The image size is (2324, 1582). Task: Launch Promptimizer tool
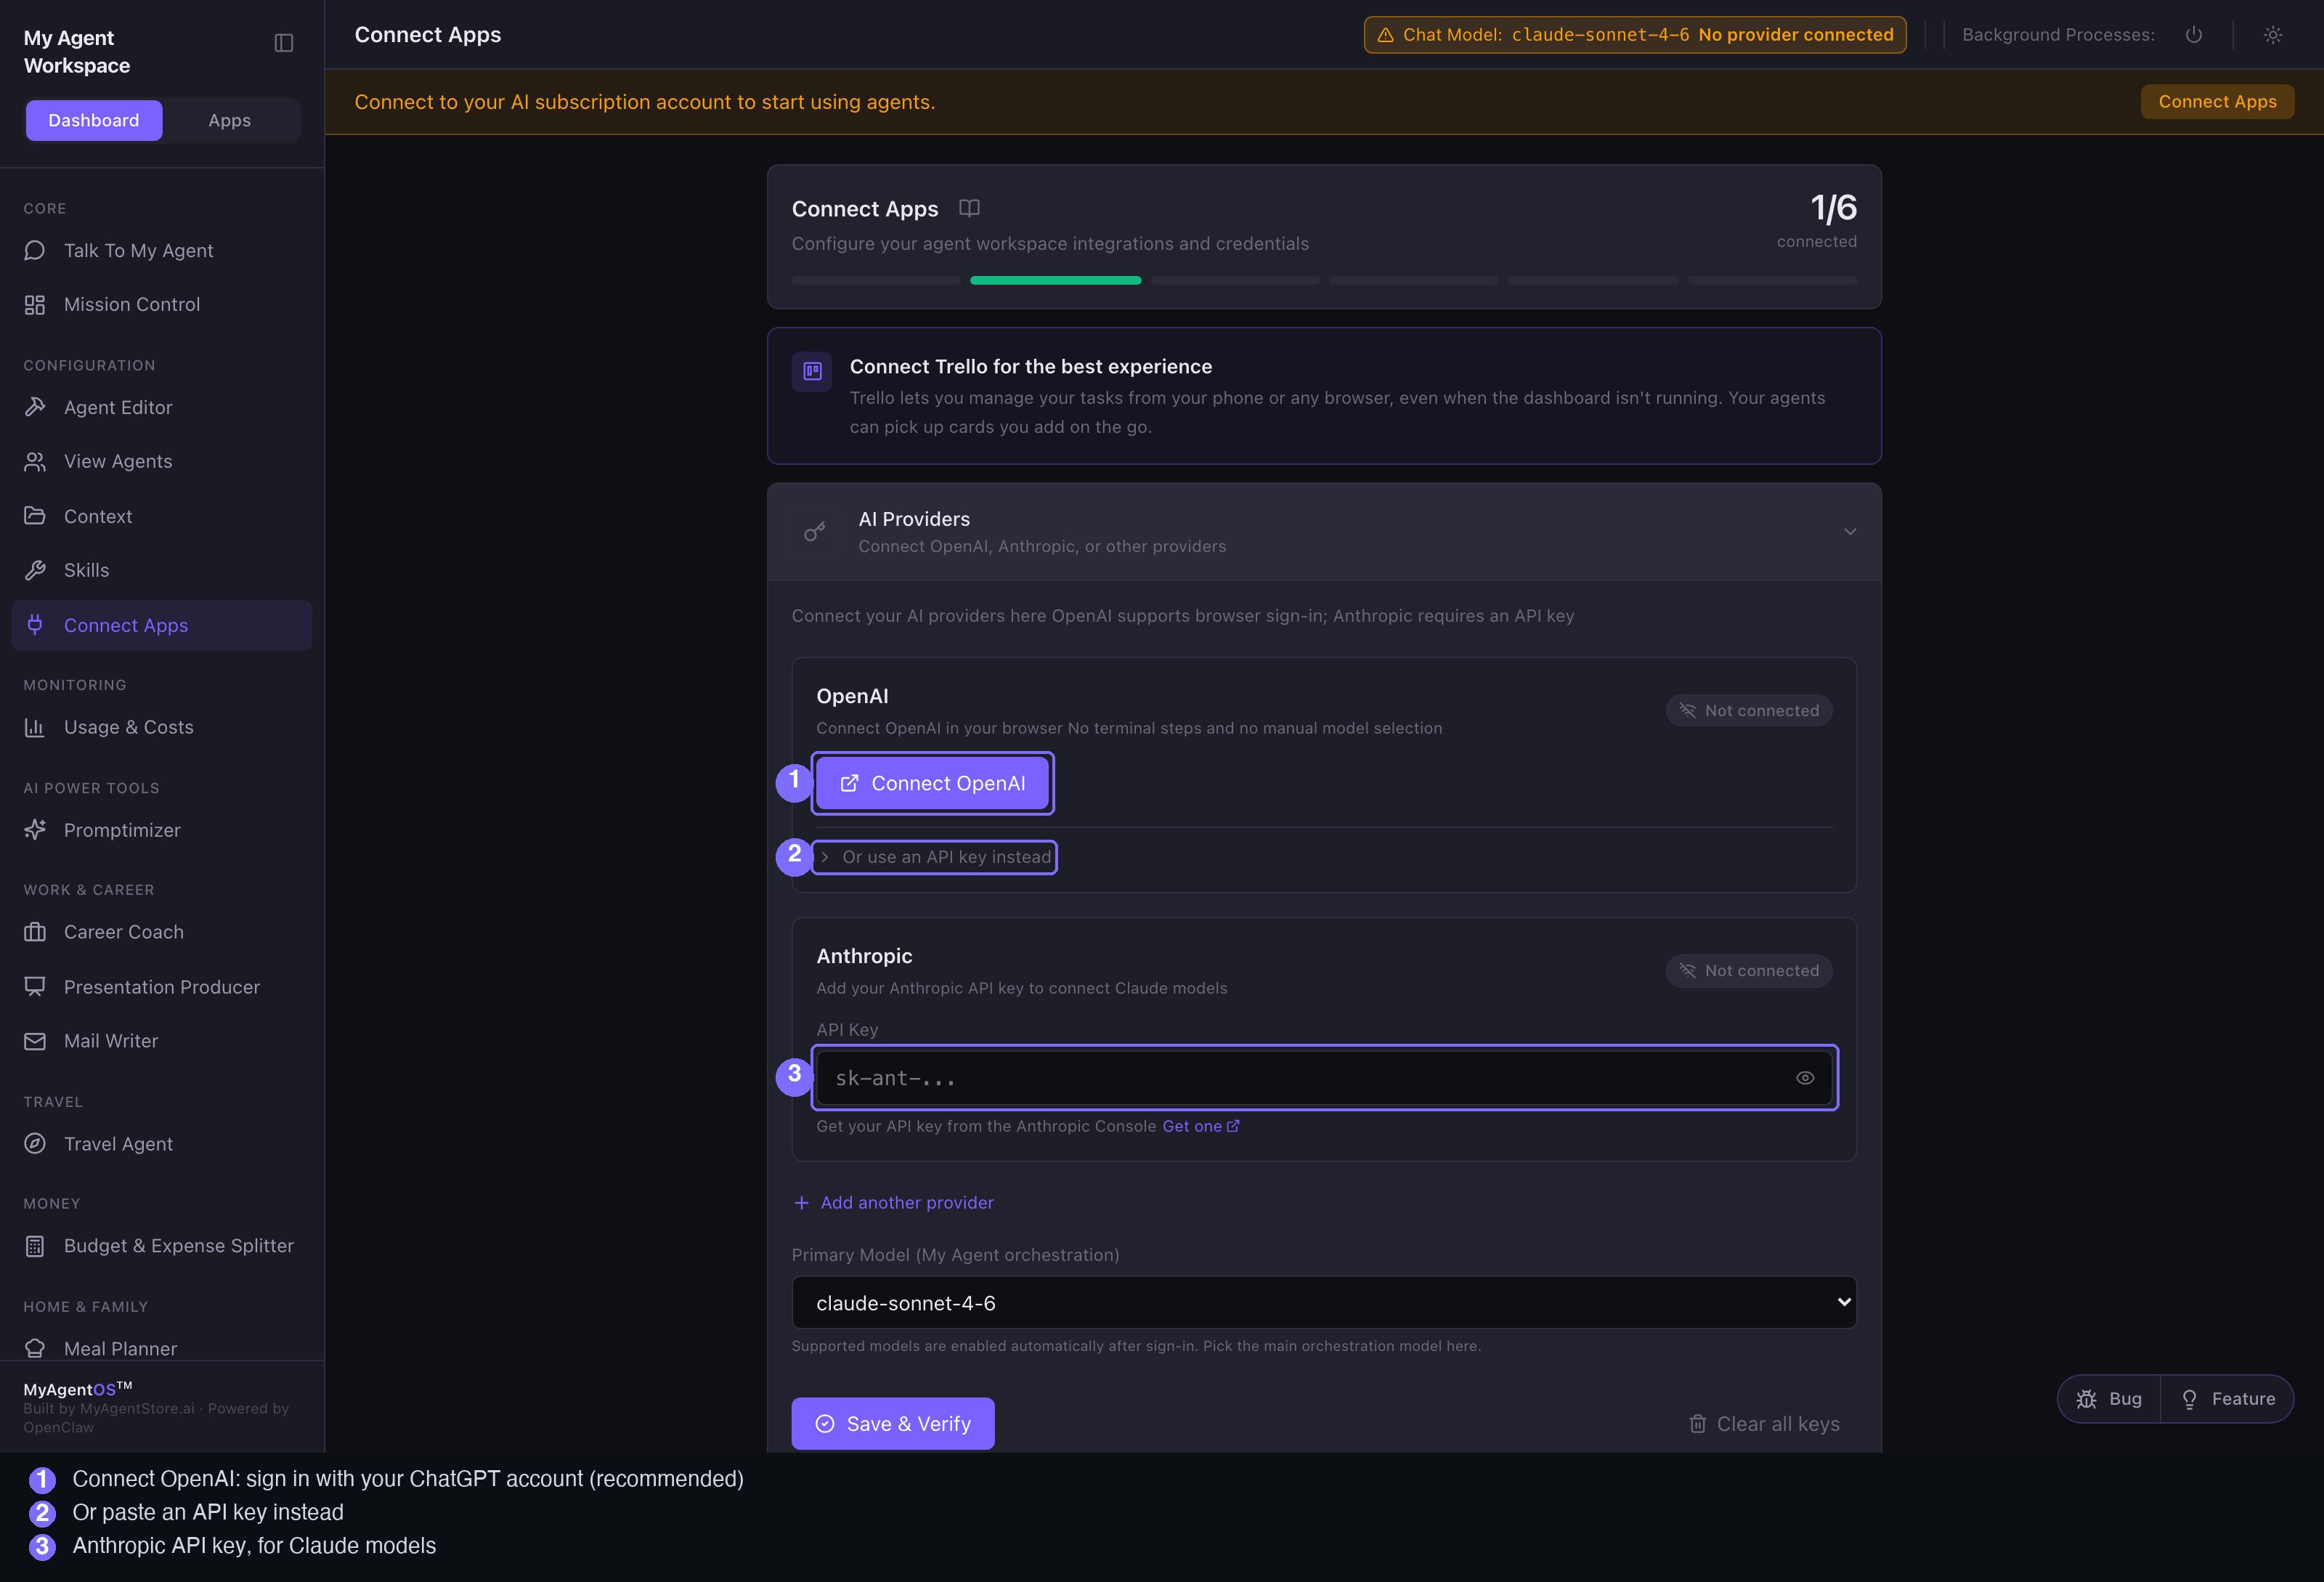tap(161, 830)
